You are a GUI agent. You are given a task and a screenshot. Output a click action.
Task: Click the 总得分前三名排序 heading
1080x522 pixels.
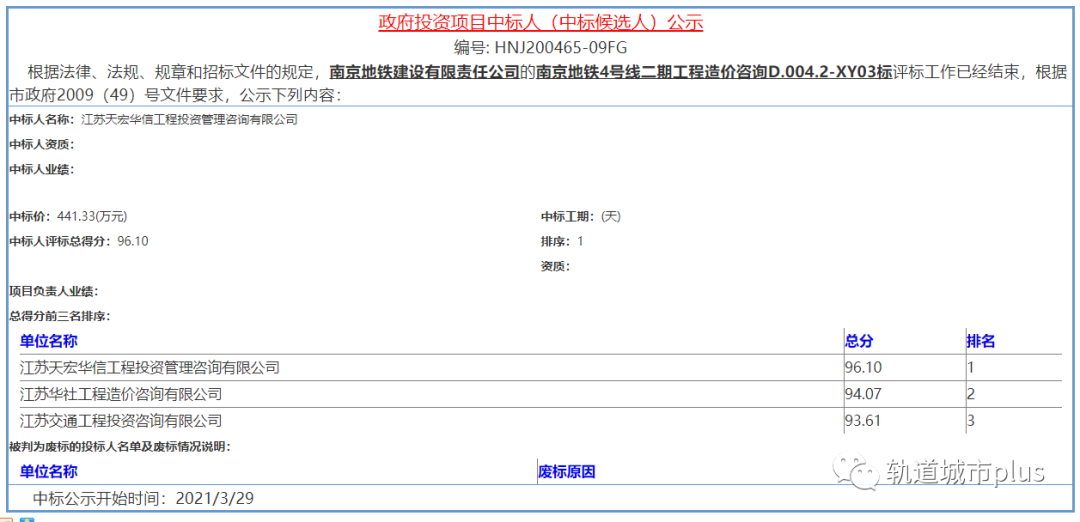61,316
